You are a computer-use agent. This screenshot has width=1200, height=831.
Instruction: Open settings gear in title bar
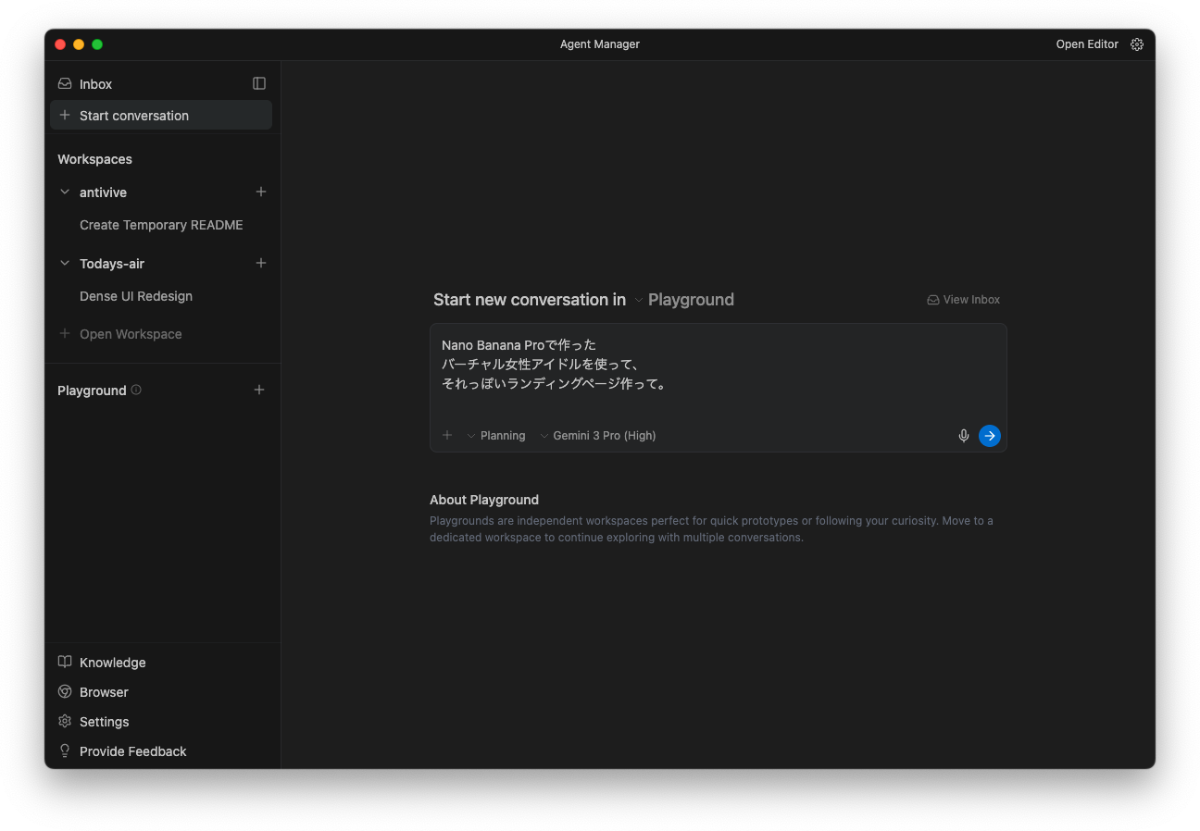(1137, 44)
